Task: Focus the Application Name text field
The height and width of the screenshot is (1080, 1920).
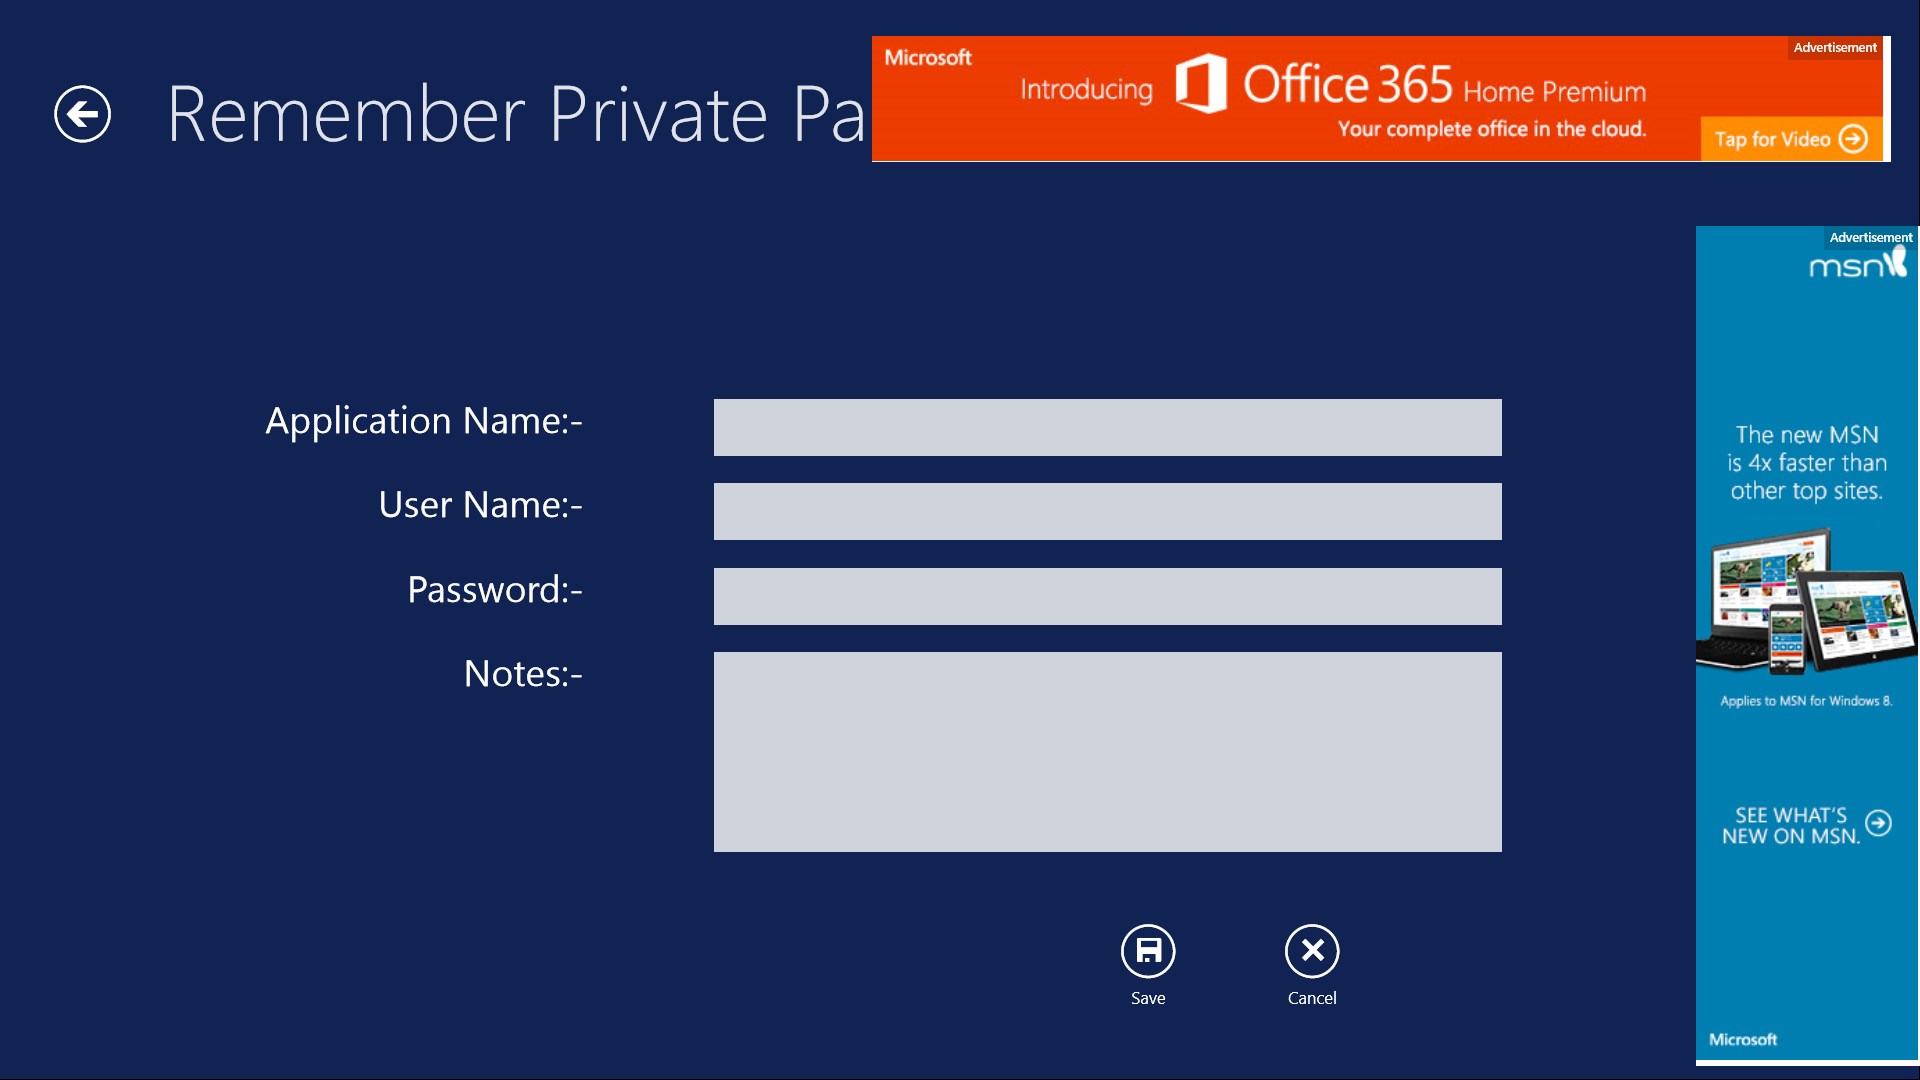Action: pyautogui.click(x=1107, y=428)
